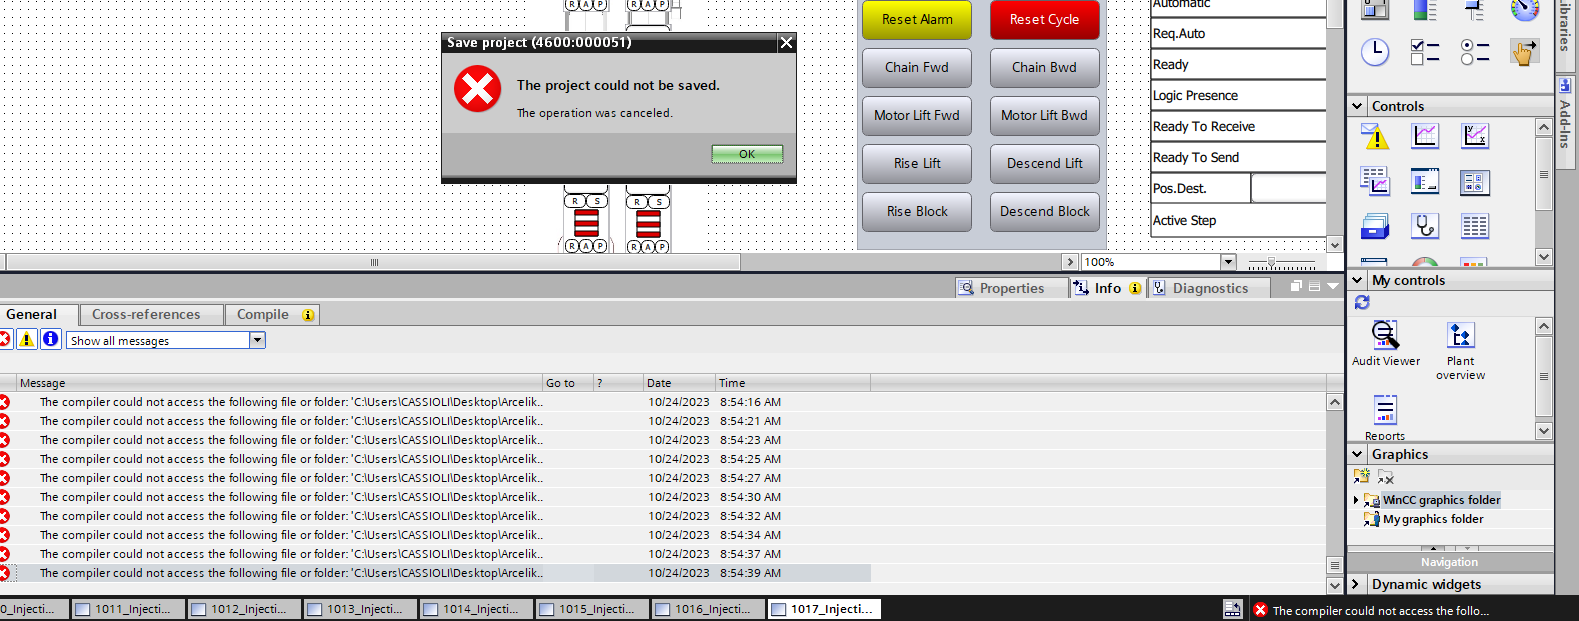The height and width of the screenshot is (621, 1579).
Task: Click the red Reset Cycle button
Action: 1044,20
